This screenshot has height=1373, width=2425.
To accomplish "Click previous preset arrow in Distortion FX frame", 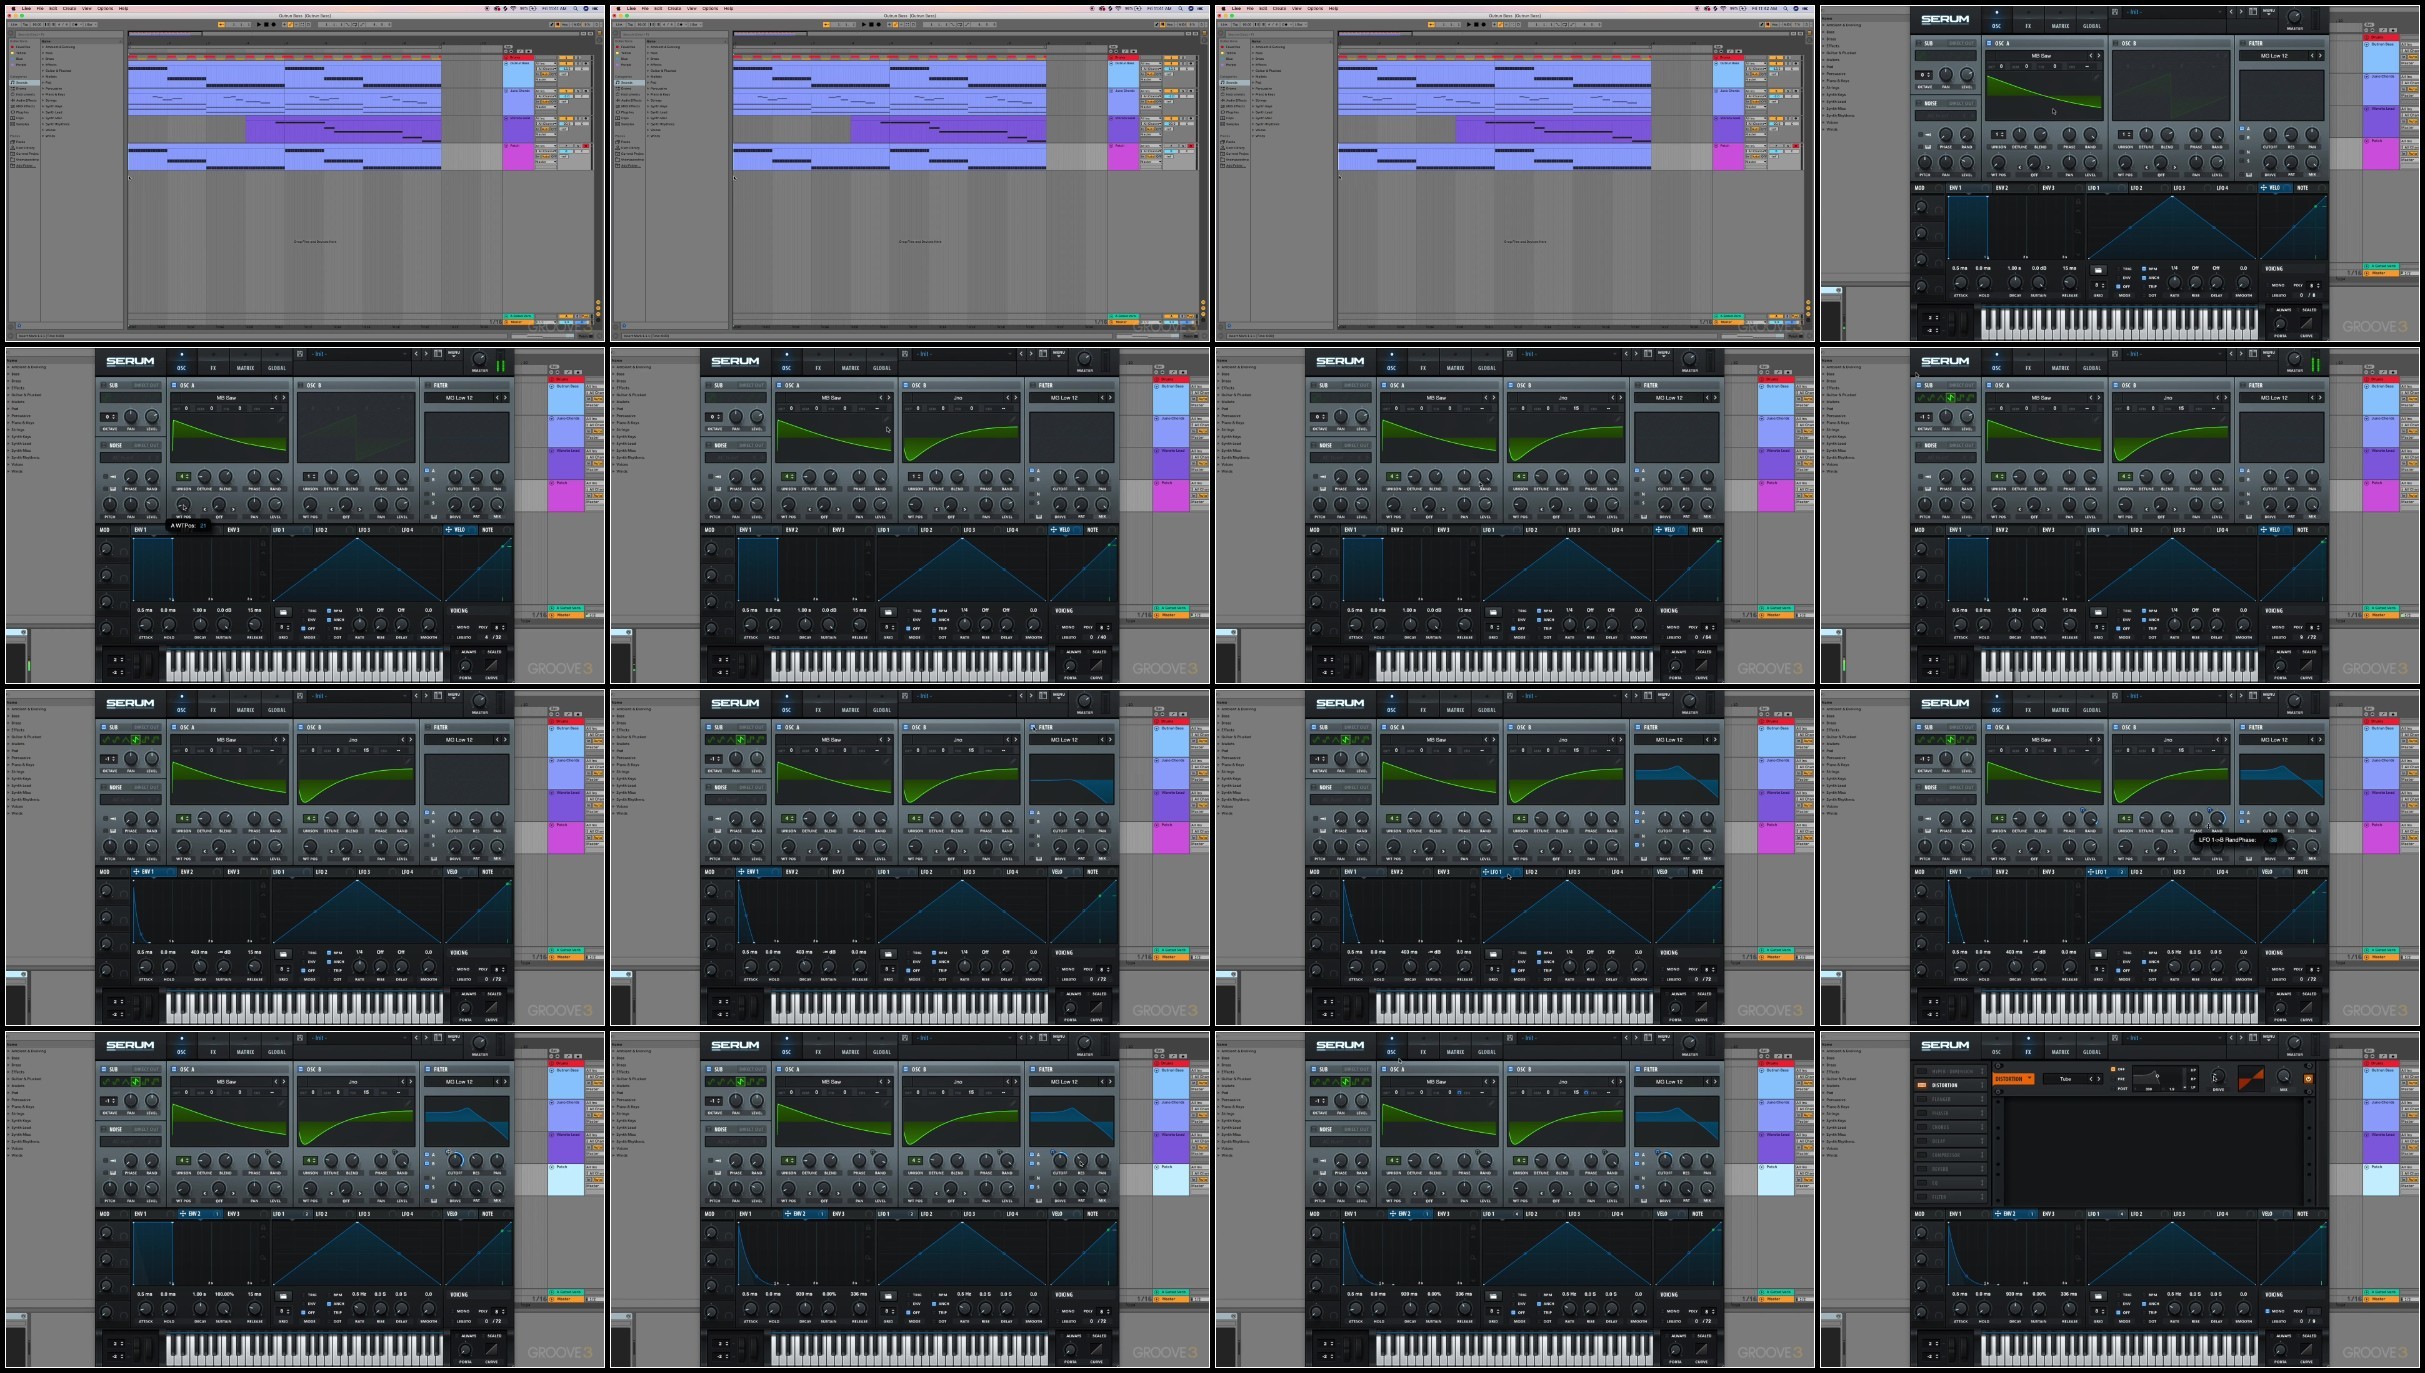I will [x=2231, y=1038].
